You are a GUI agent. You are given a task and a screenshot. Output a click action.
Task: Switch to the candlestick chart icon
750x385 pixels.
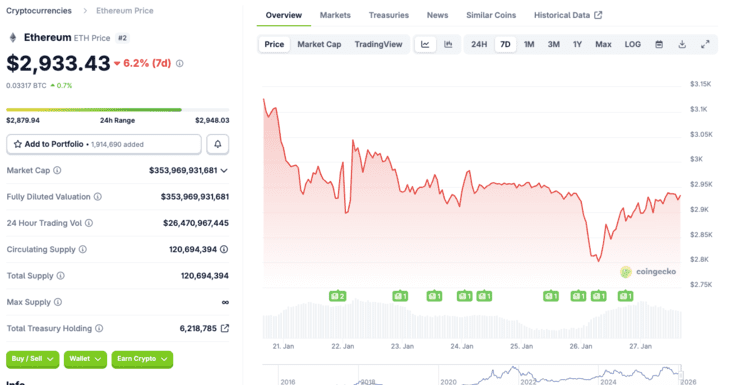[448, 44]
